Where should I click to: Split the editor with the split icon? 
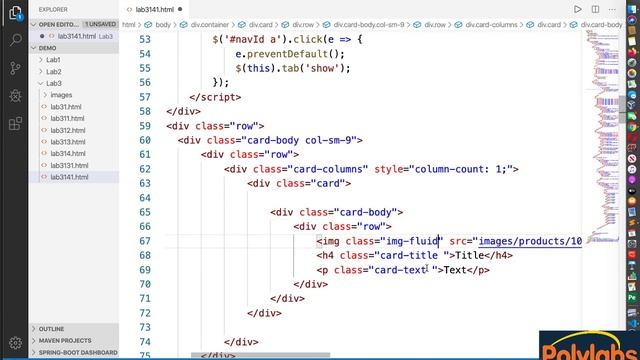point(596,9)
